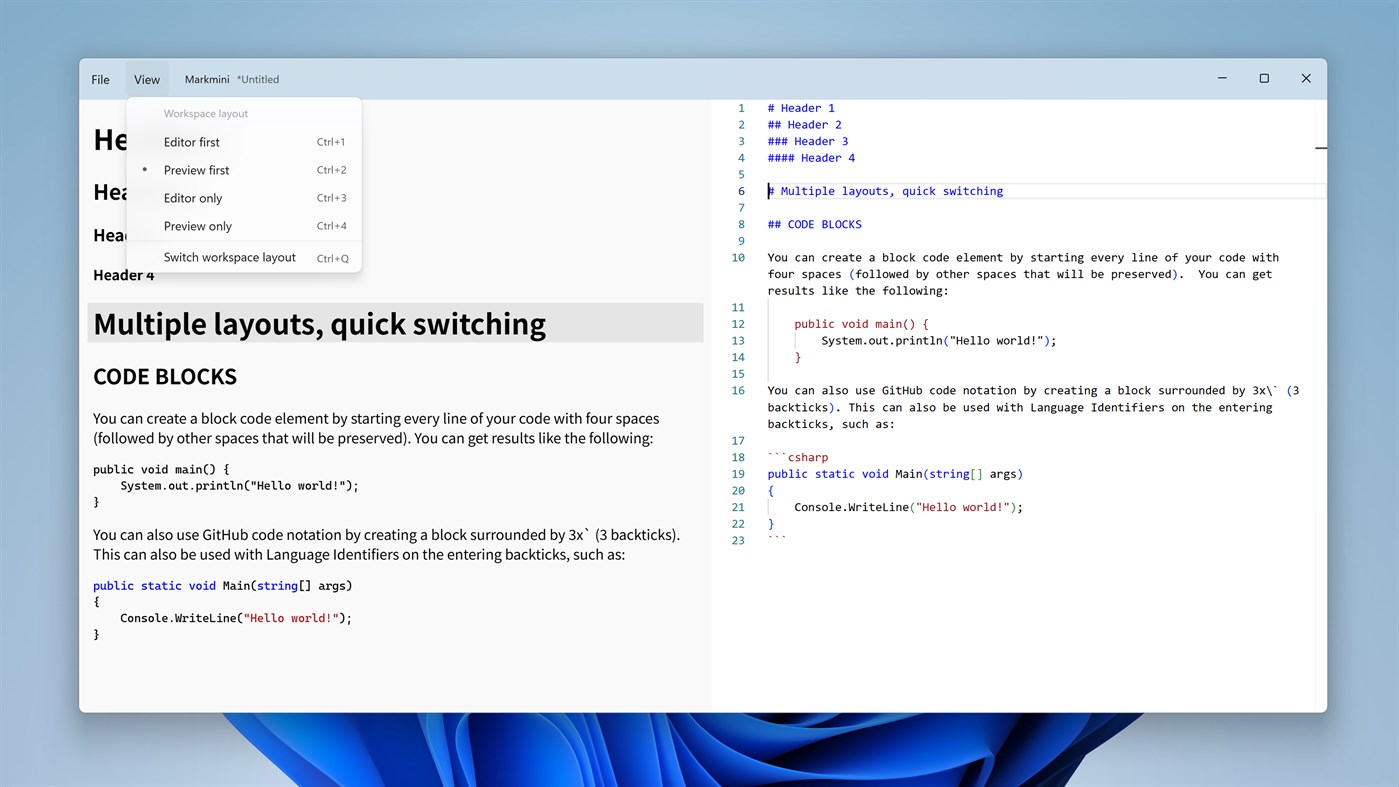Click preview code 'System.out.println("Hello world!");'
The image size is (1399, 787).
click(239, 486)
